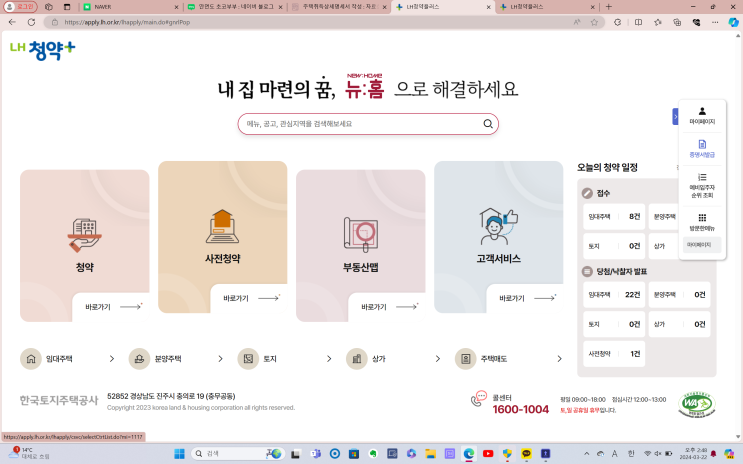Image resolution: width=743 pixels, height=464 pixels.
Task: Switch to the 네이버 블로그 browser tab
Action: (235, 7)
